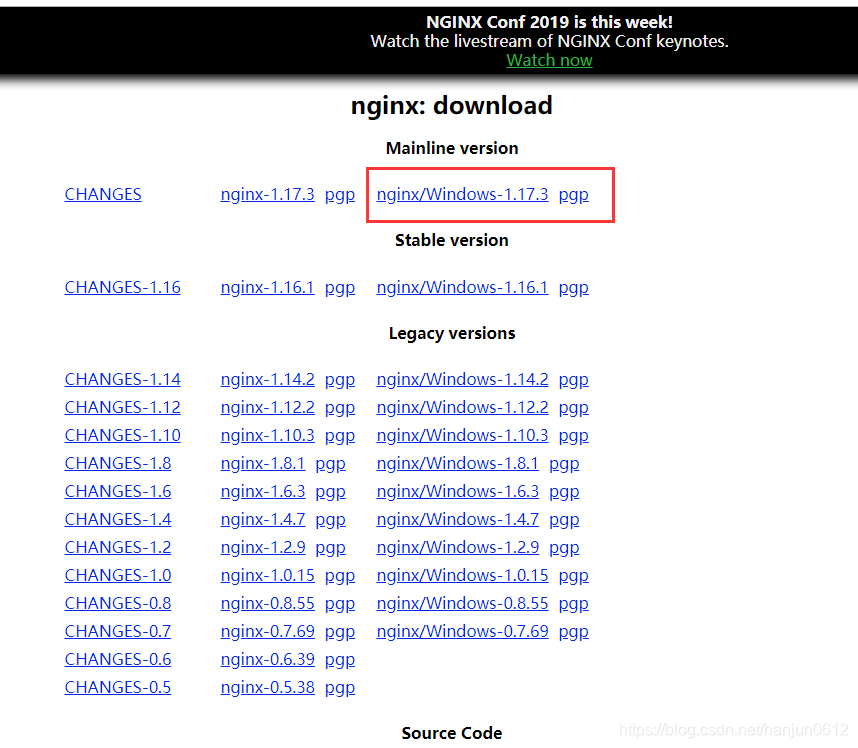The width and height of the screenshot is (858, 748).
Task: Download nginx-1.10.3
Action: tap(268, 435)
